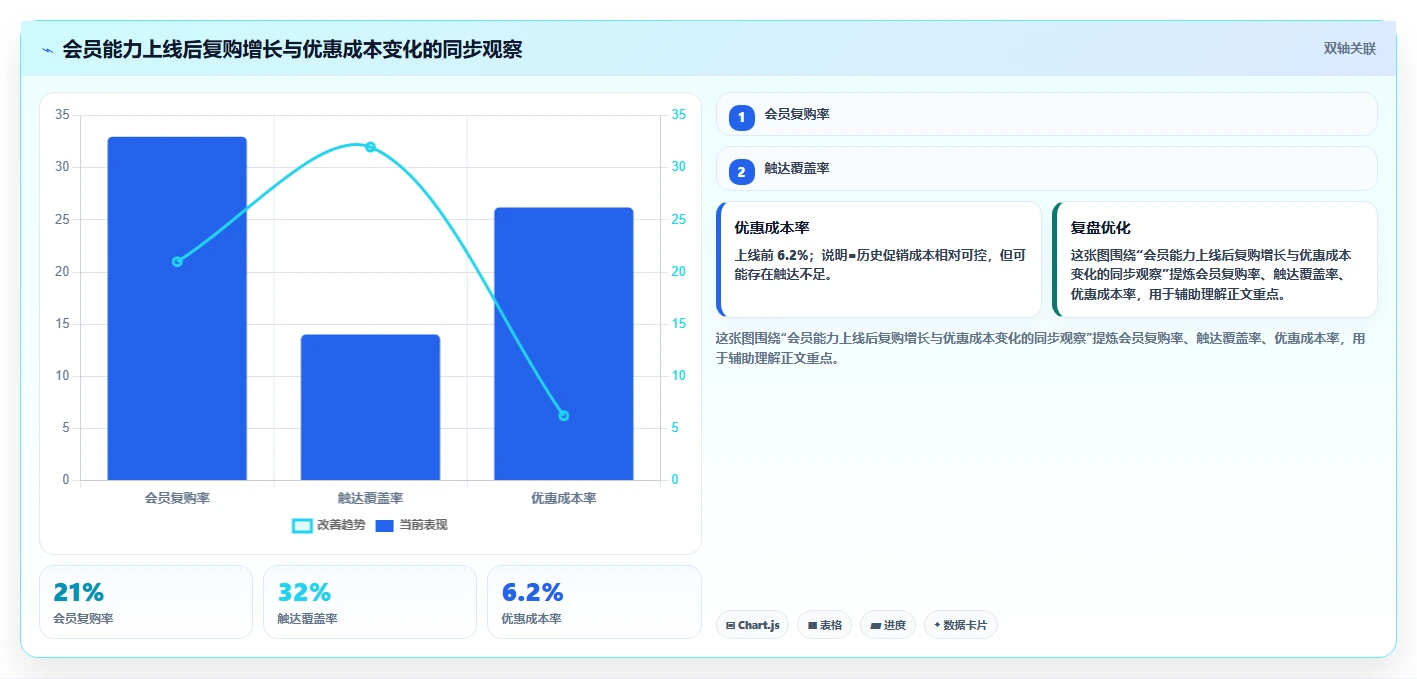Open the 32% 触达覆盖率 stat card
This screenshot has height=679, width=1417.
pyautogui.click(x=370, y=602)
